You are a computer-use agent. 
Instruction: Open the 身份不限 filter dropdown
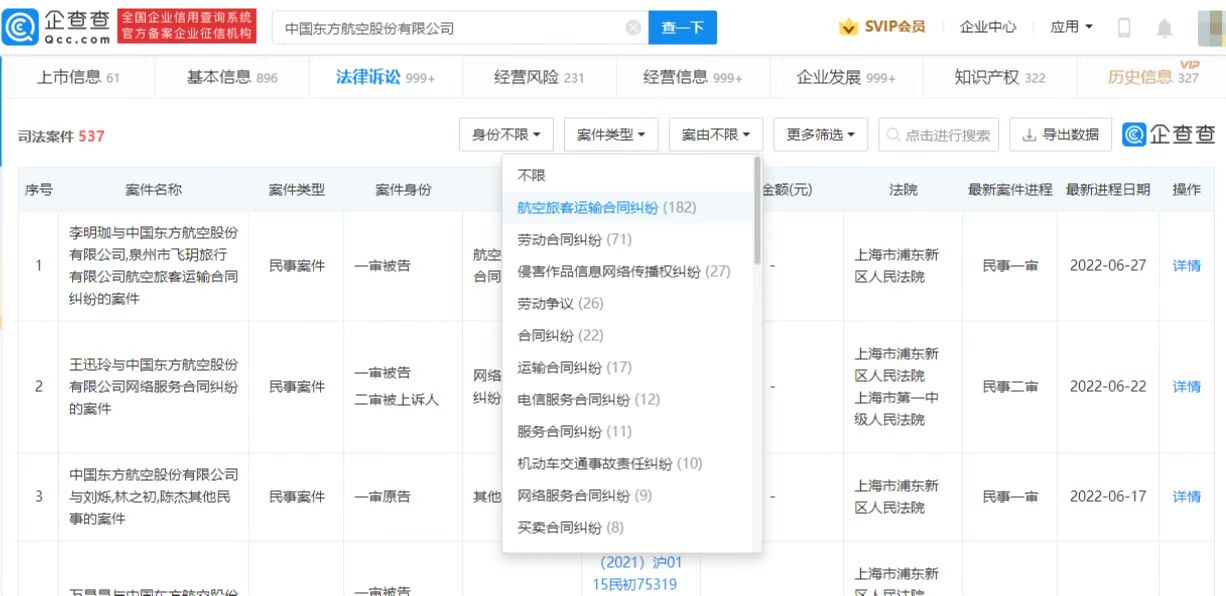click(x=506, y=135)
